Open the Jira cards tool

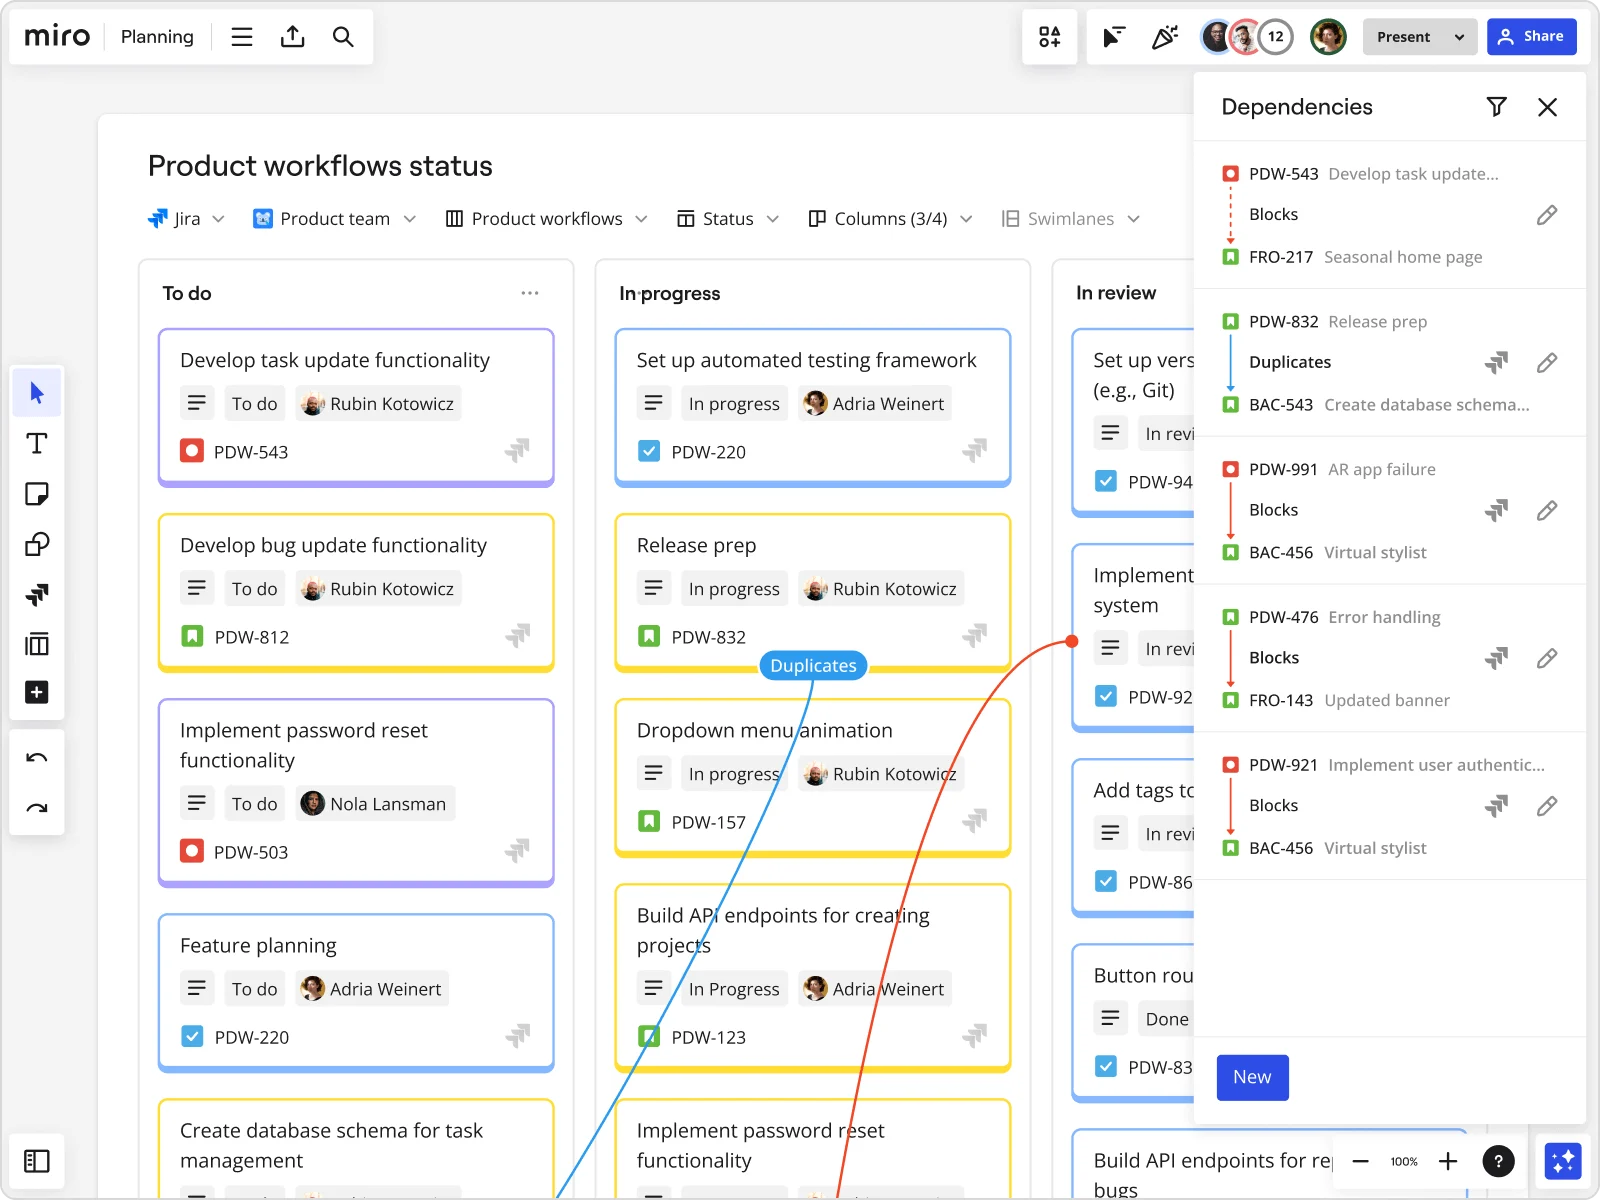click(x=37, y=594)
